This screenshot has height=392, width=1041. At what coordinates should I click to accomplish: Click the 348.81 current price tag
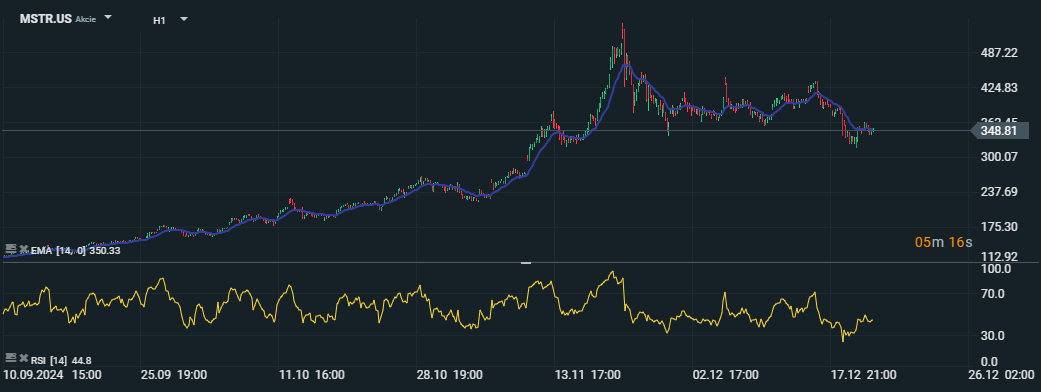pos(999,130)
